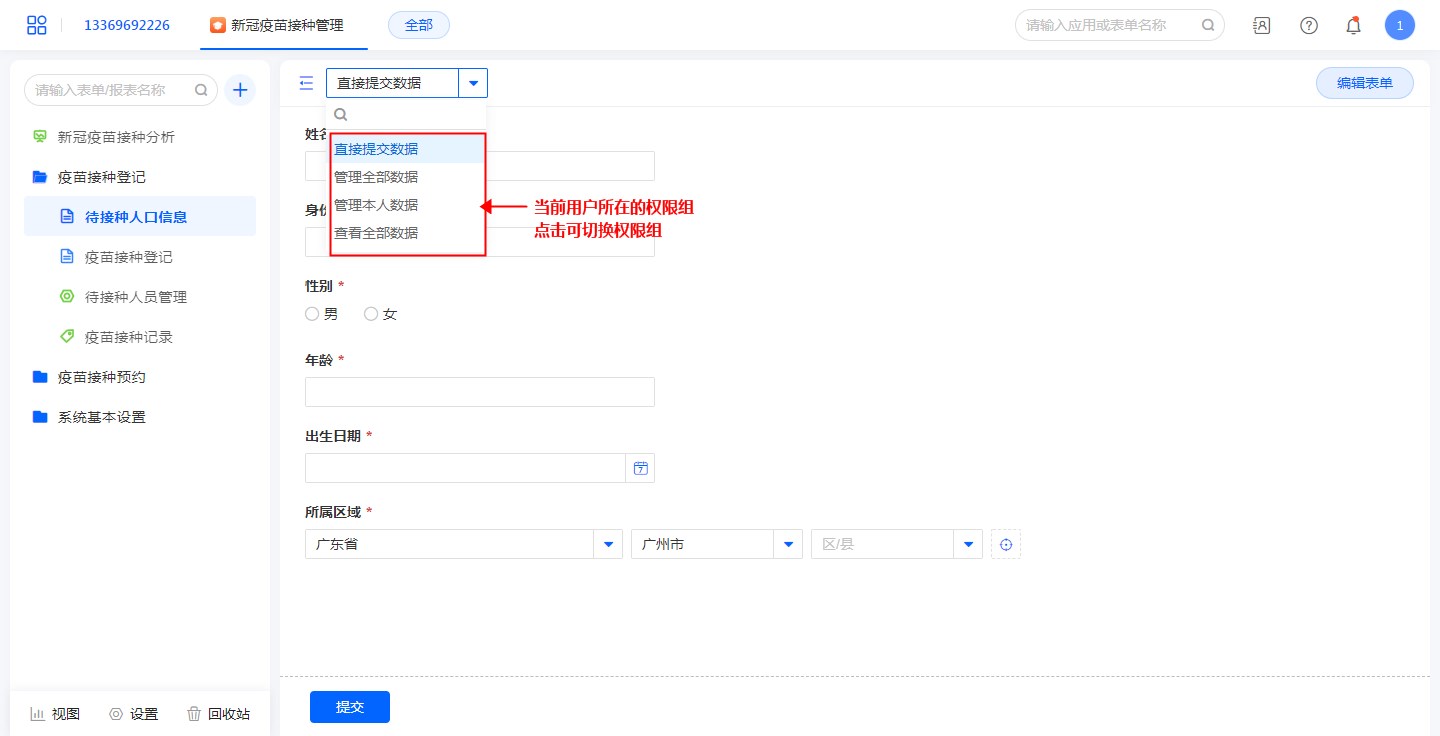Click the contacts book icon in header

tap(1261, 25)
